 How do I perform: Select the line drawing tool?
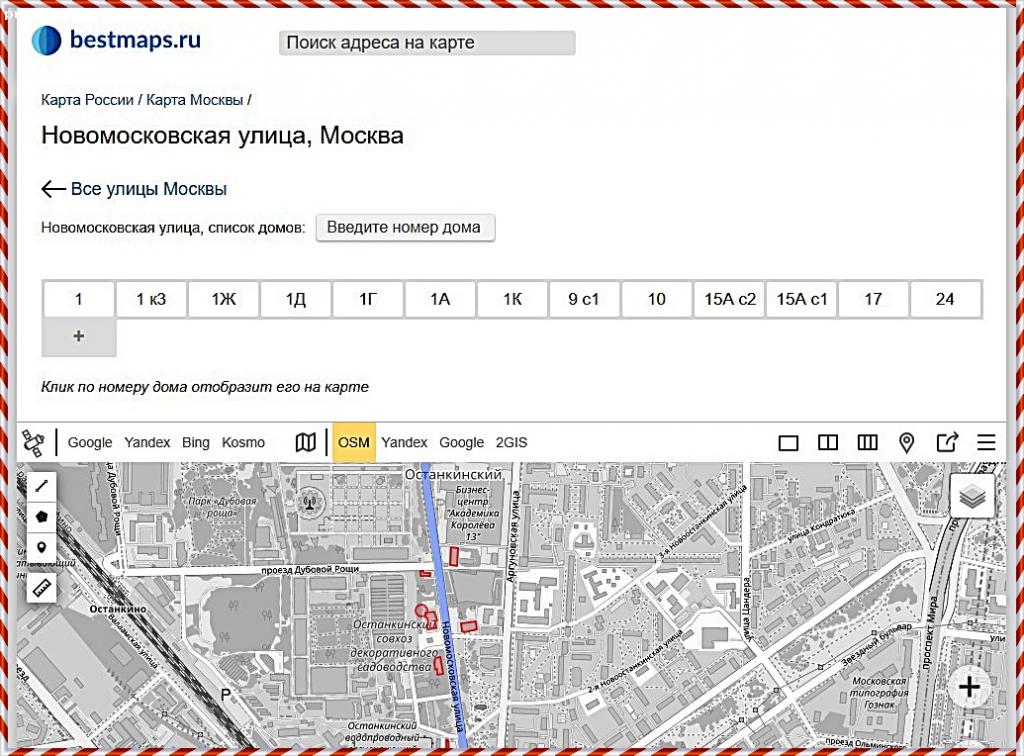click(x=42, y=486)
